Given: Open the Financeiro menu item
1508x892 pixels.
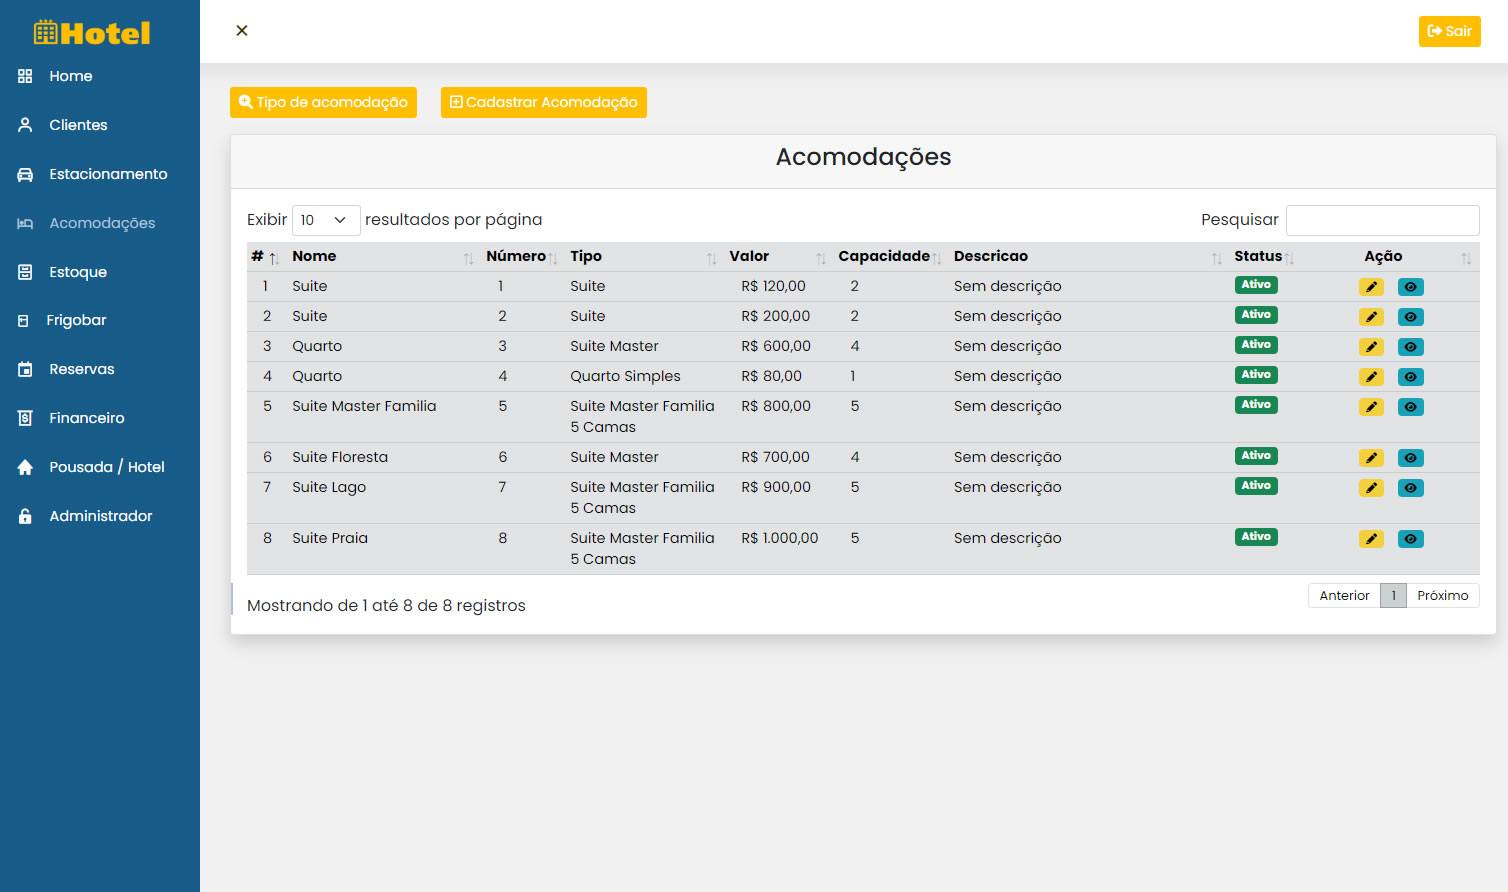Looking at the screenshot, I should 87,418.
